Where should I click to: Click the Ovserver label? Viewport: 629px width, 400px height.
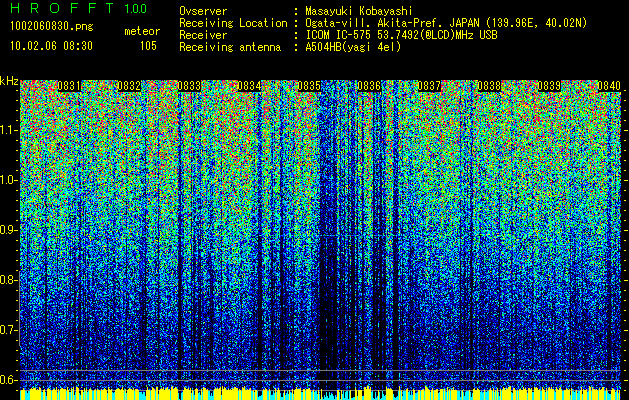pyautogui.click(x=203, y=11)
